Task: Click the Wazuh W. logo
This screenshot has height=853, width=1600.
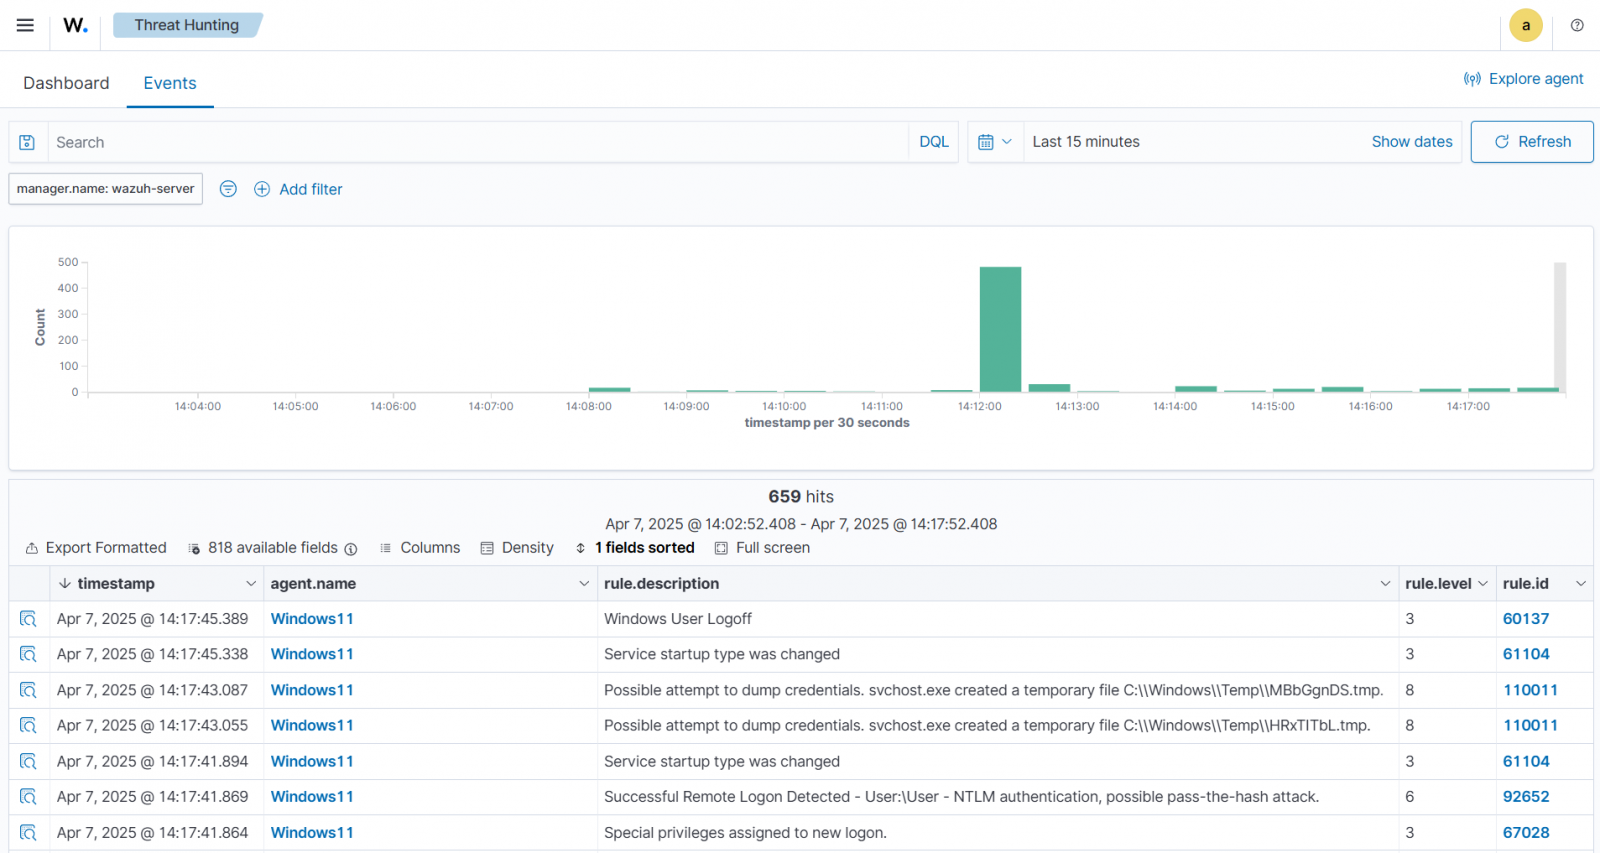Action: click(75, 25)
